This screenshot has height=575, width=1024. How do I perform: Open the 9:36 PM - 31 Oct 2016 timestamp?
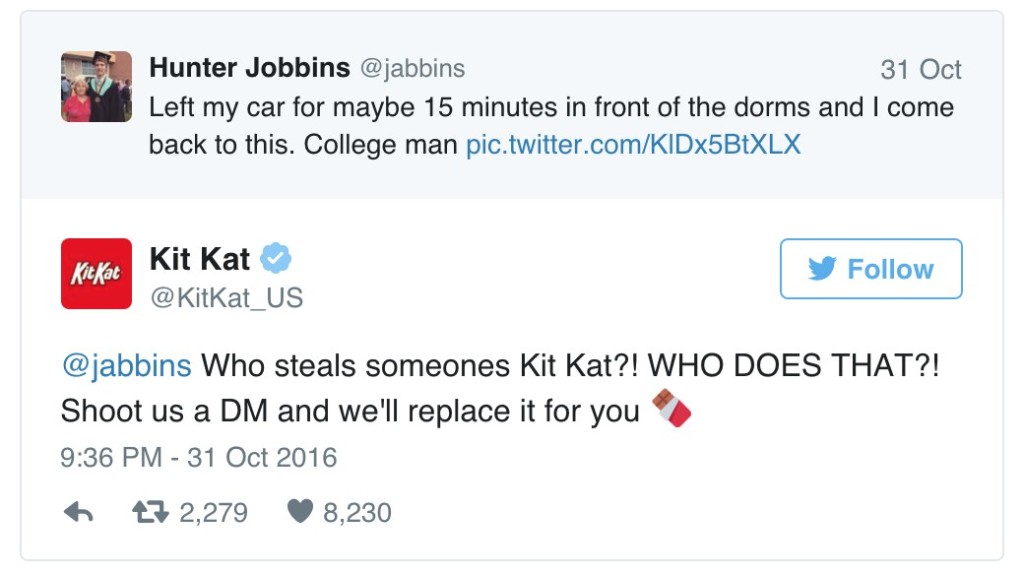tap(199, 458)
